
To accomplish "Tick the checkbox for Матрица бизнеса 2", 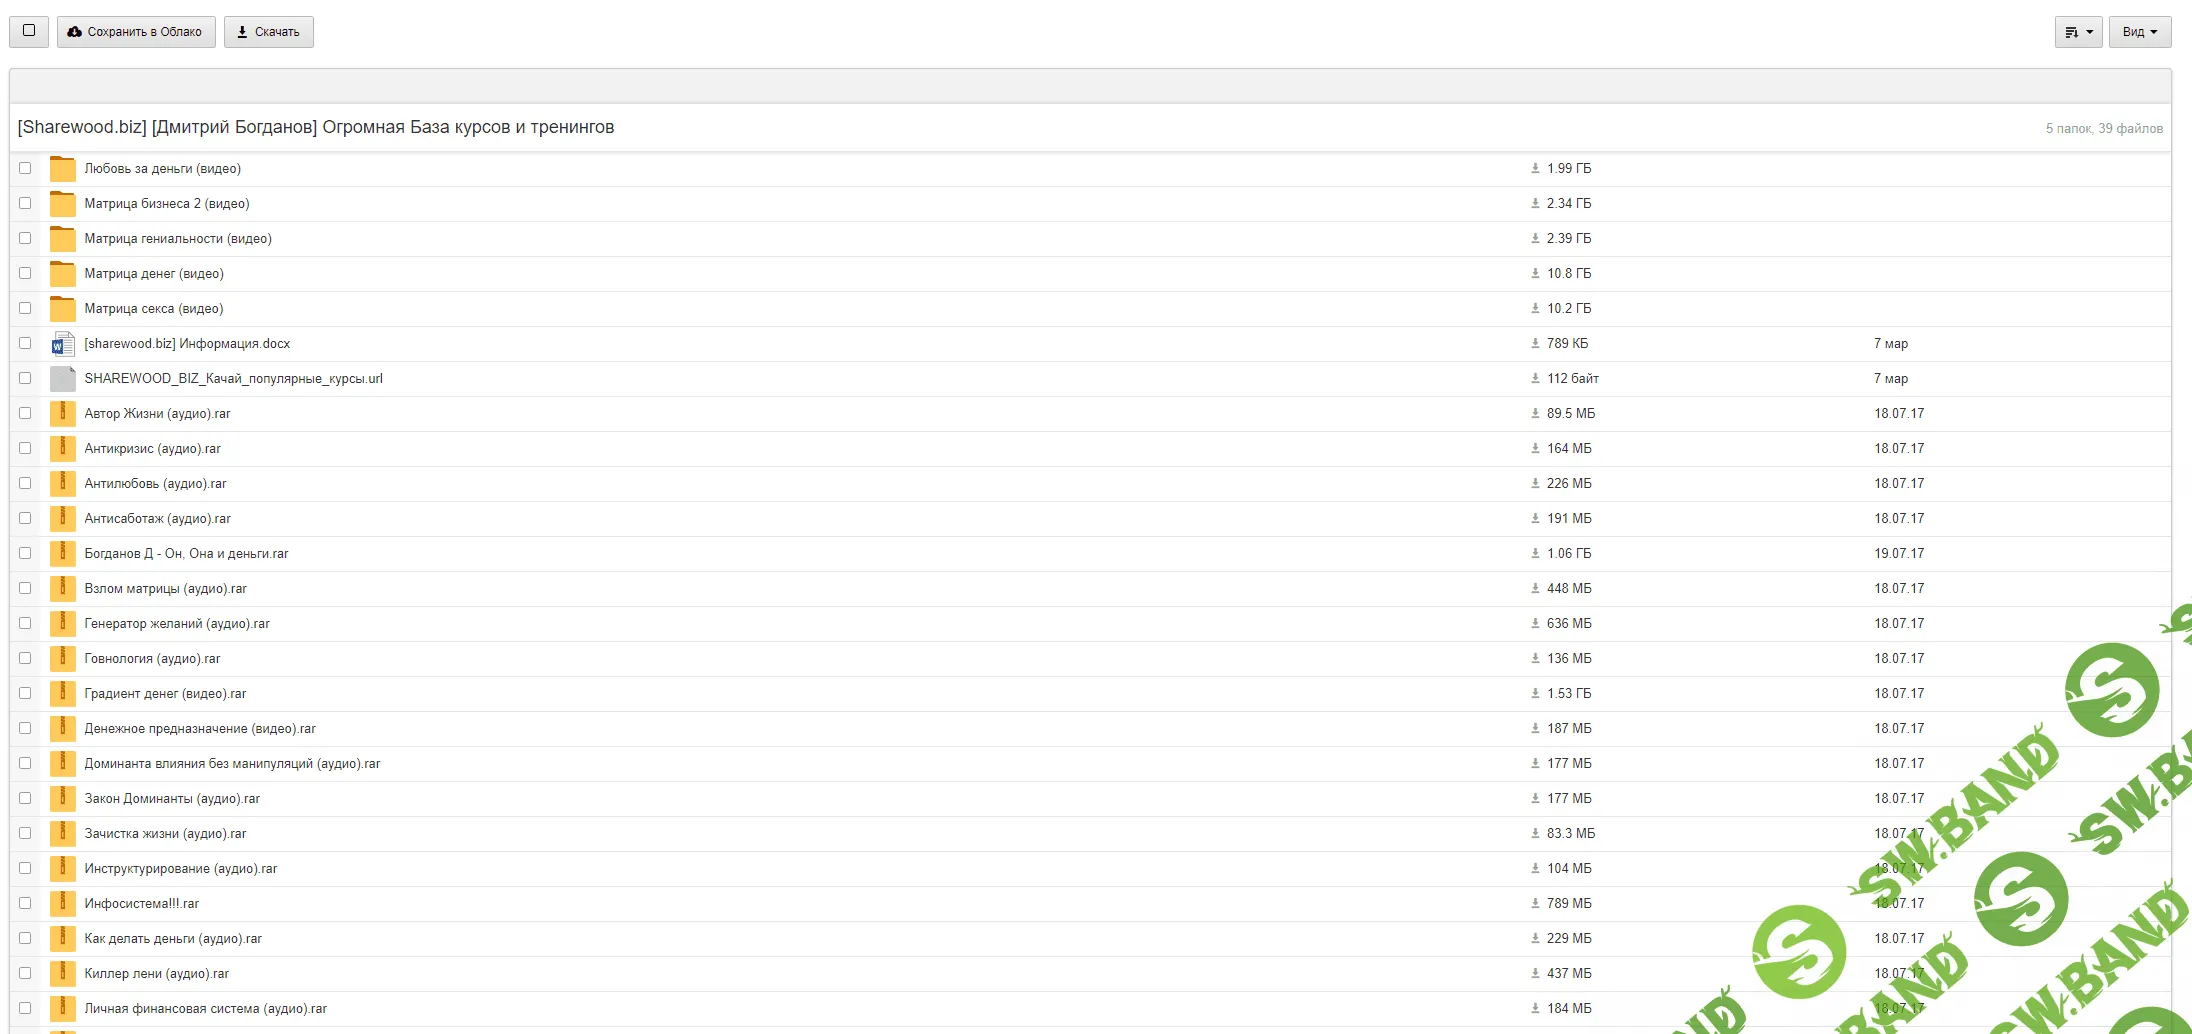I will click(x=25, y=204).
